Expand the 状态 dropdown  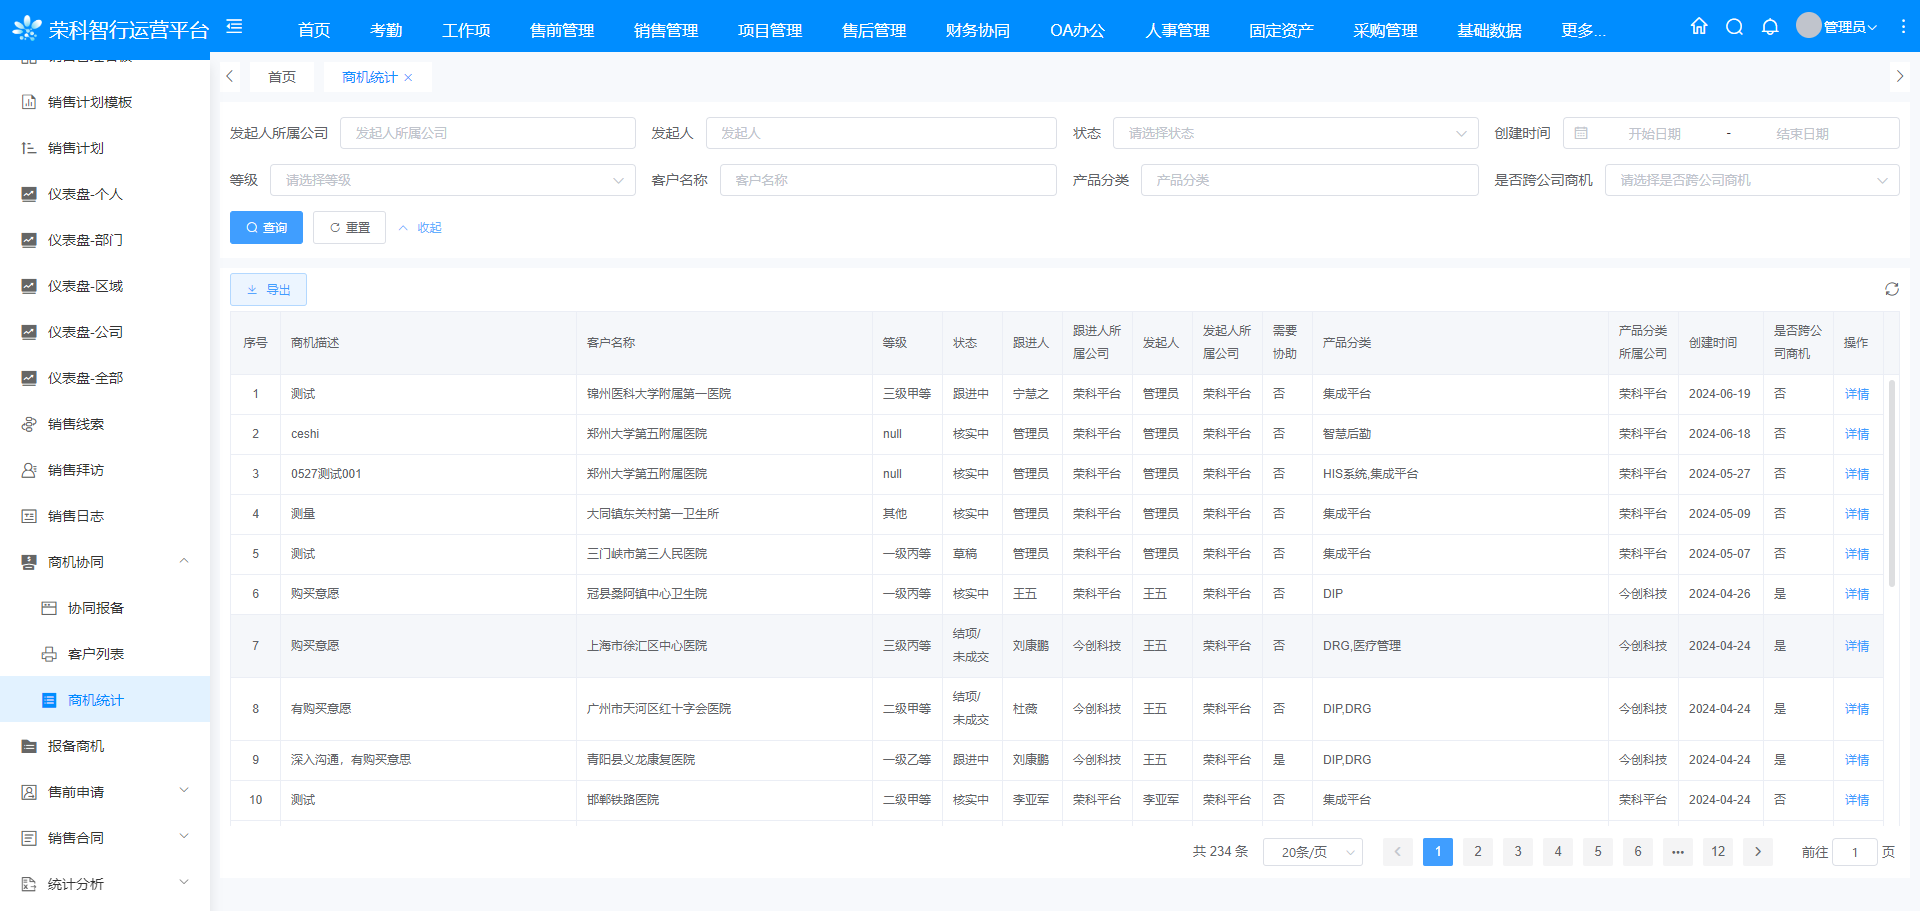click(1295, 133)
